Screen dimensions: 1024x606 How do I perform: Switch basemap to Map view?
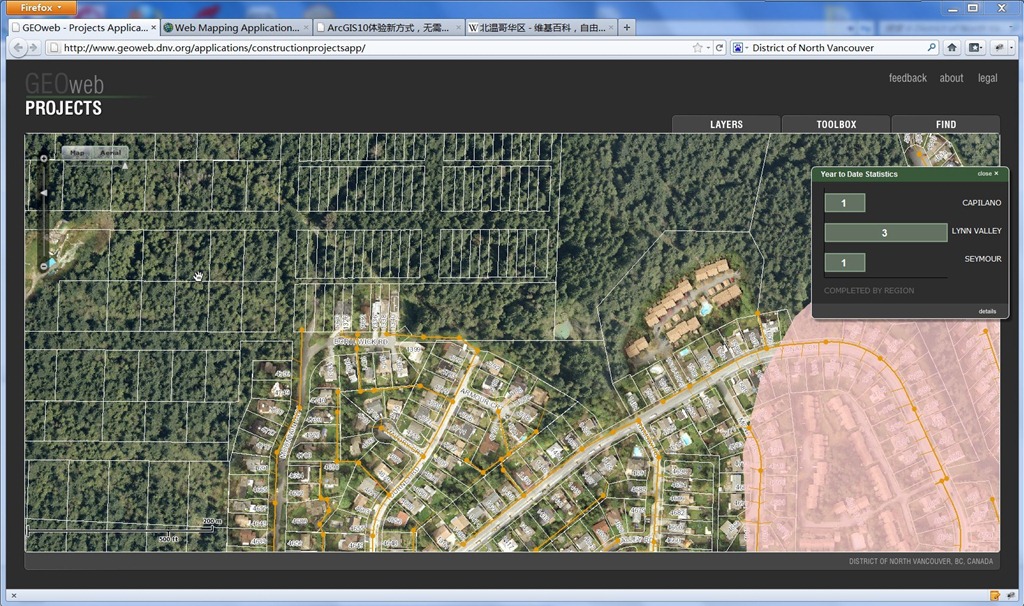tap(77, 153)
